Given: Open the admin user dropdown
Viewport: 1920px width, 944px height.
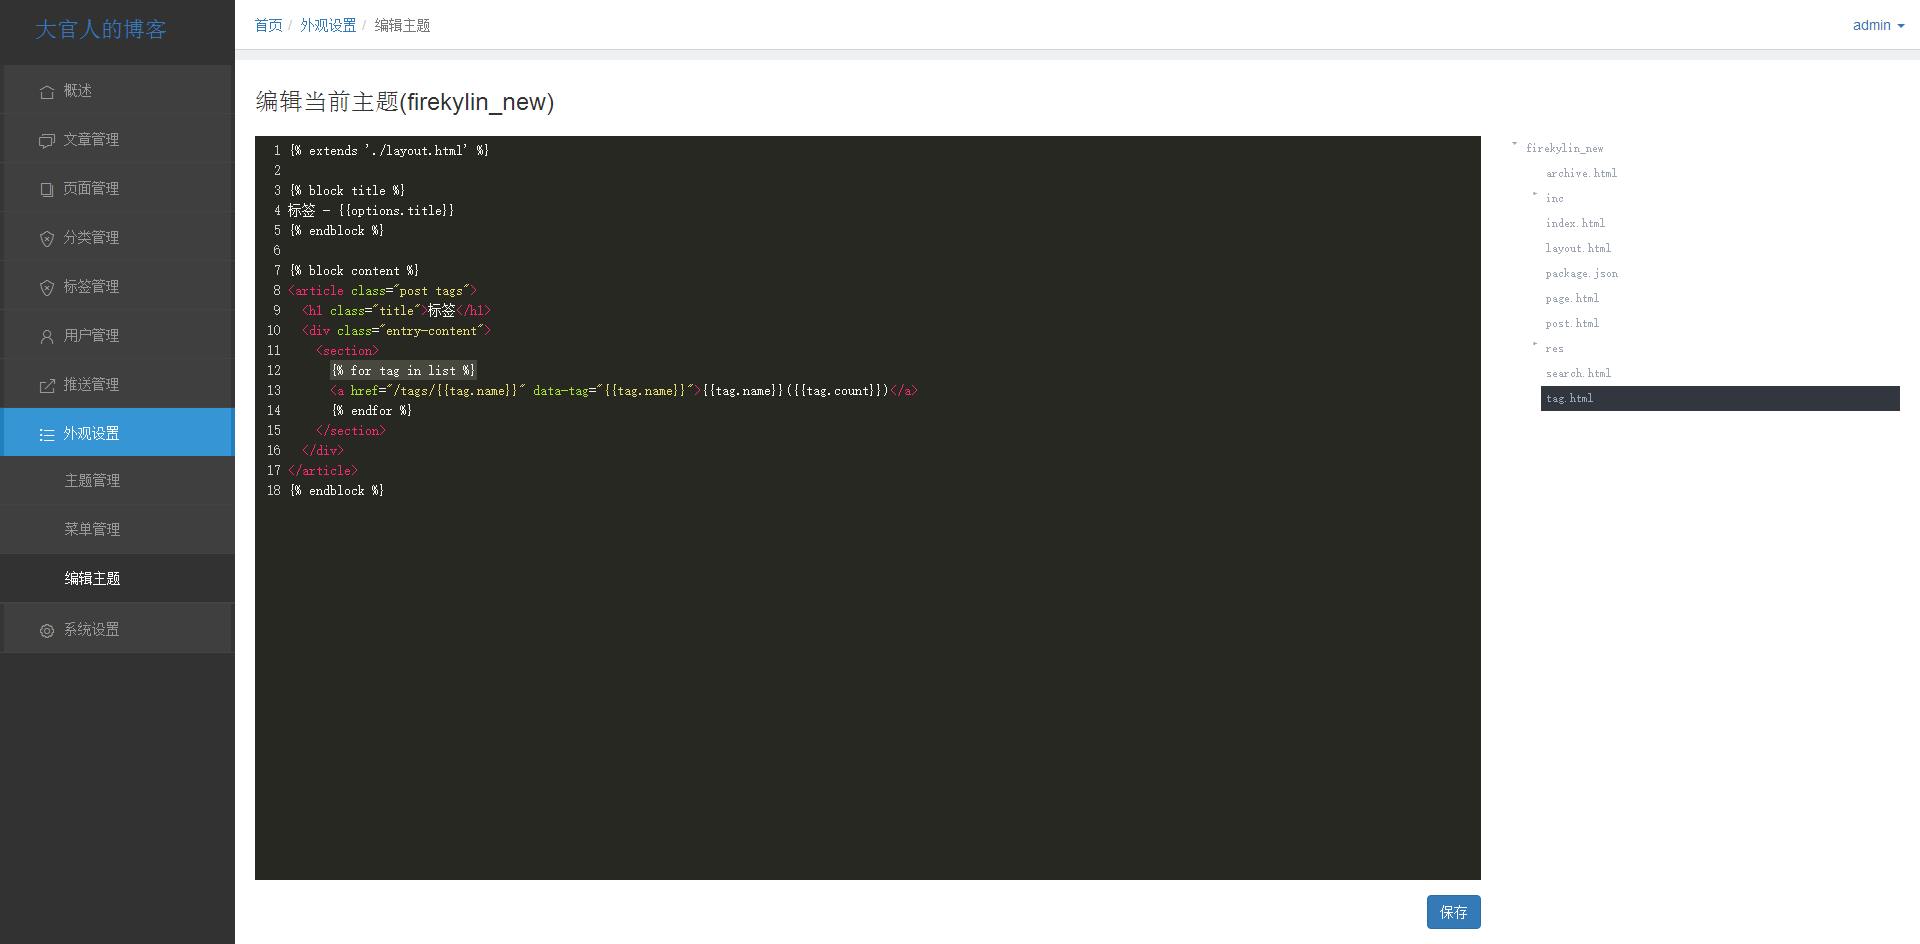Looking at the screenshot, I should [1878, 25].
